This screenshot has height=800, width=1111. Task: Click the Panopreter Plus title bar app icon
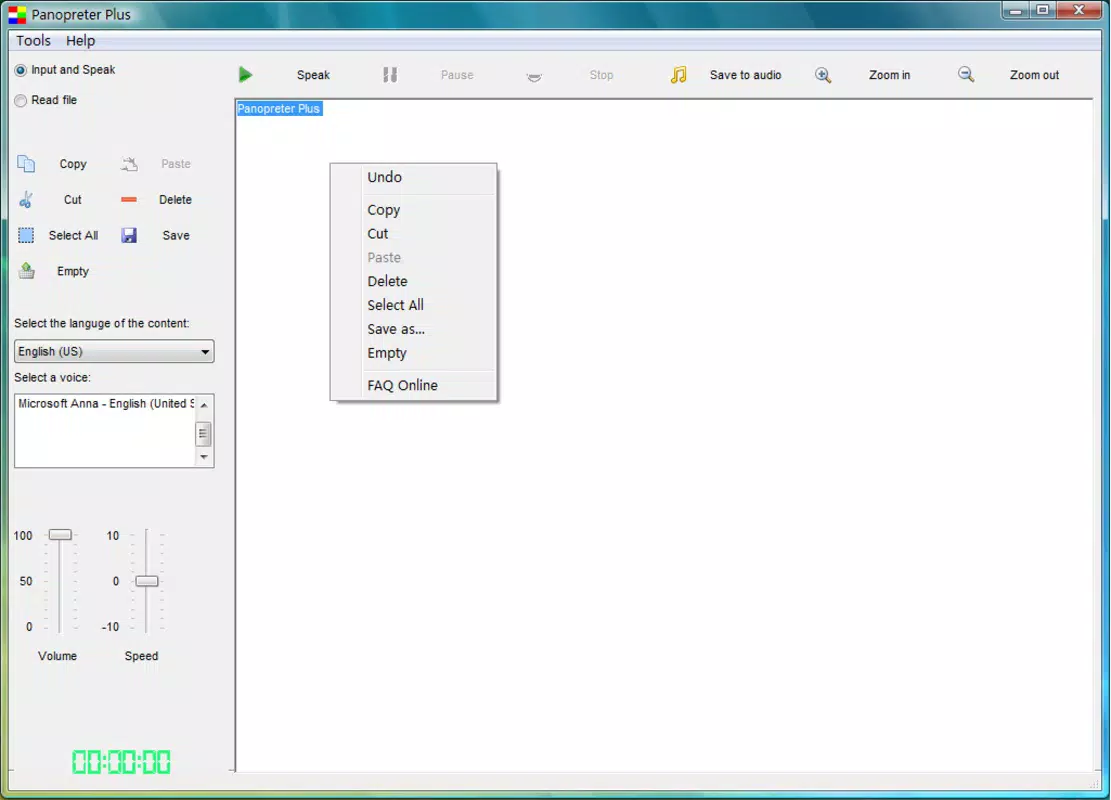(17, 14)
